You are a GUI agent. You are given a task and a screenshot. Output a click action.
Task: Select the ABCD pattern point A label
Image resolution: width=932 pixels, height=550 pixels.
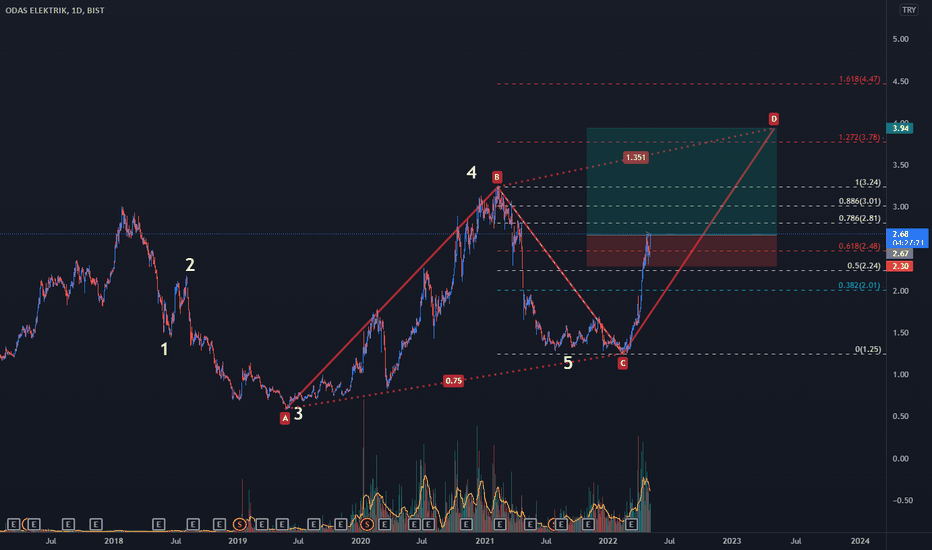285,418
